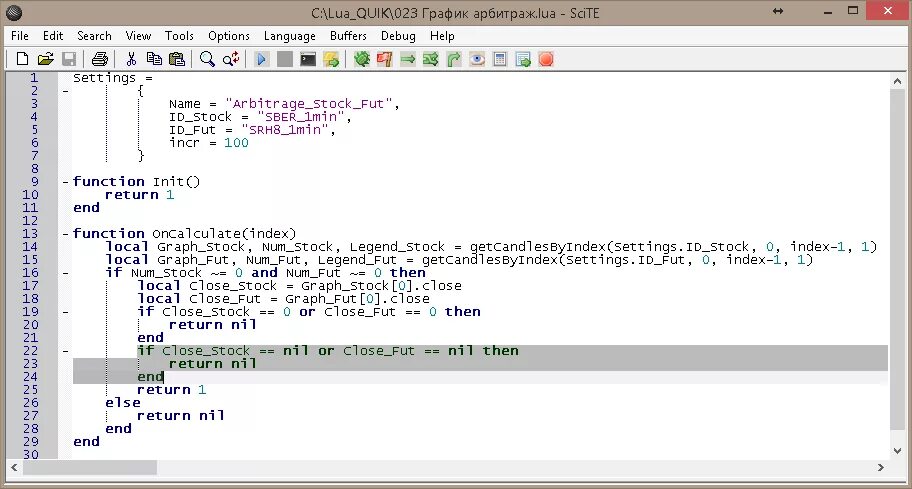
Task: Open Find with the magnifier icon
Action: click(x=207, y=59)
